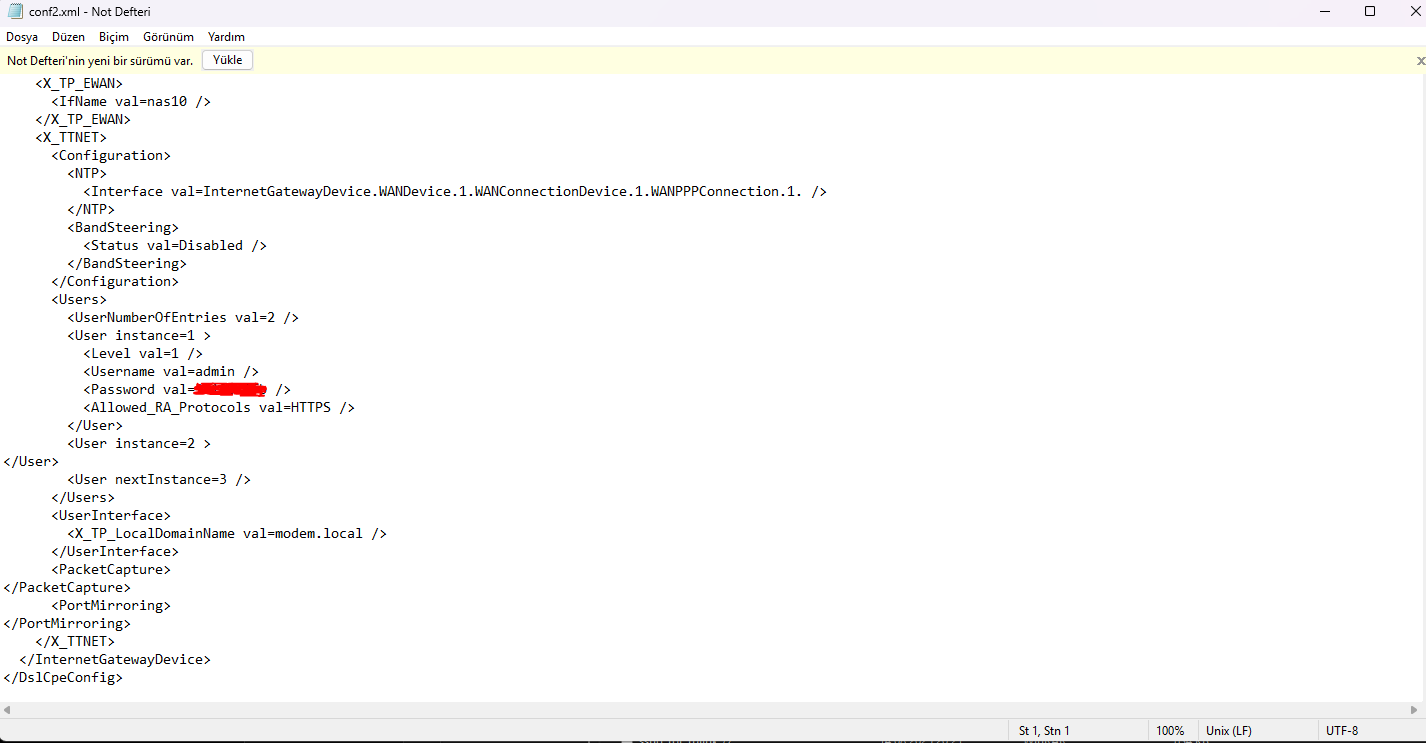Click the Yükle button in the update bar
Image resolution: width=1426 pixels, height=743 pixels.
click(x=228, y=60)
